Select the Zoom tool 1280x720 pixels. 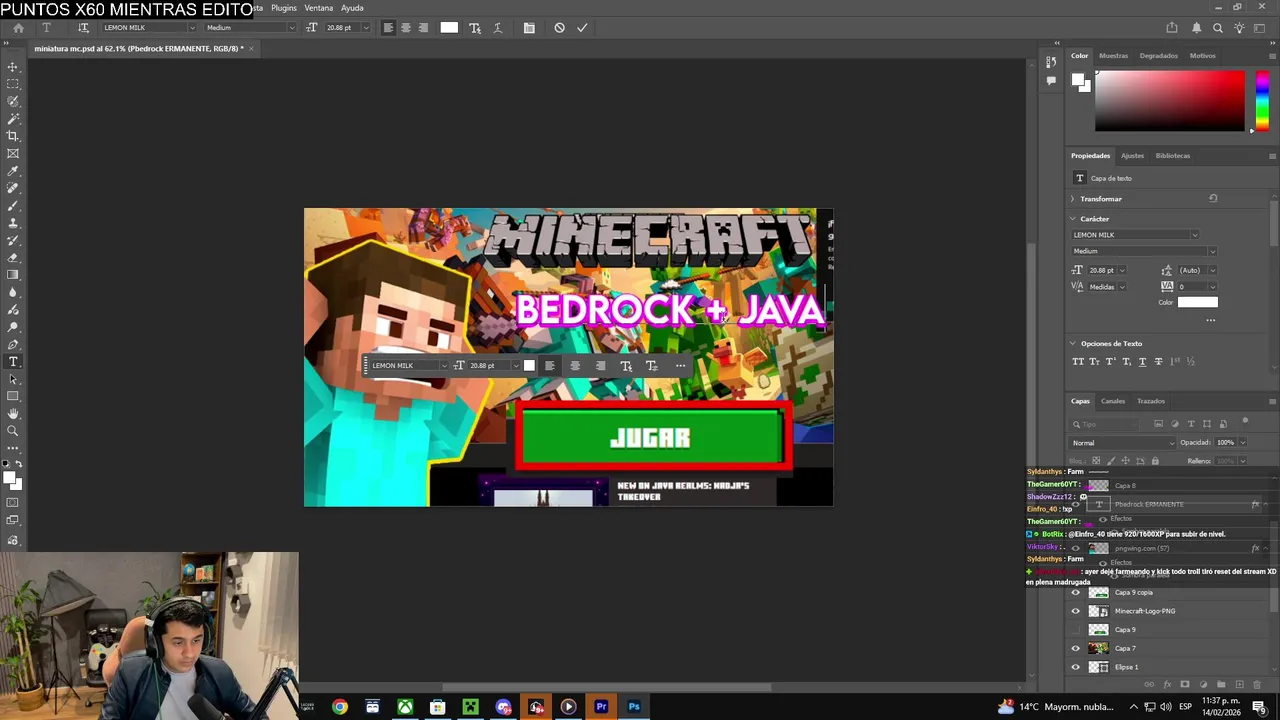click(x=13, y=431)
